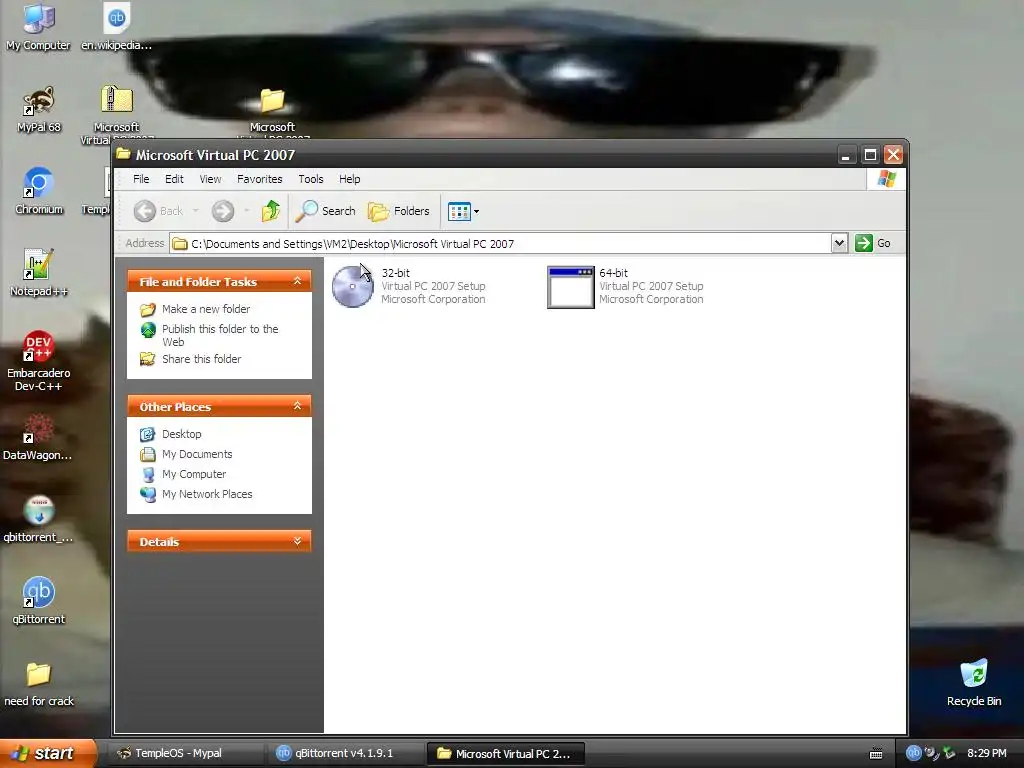Click qBittorrent system tray icon

[x=913, y=753]
